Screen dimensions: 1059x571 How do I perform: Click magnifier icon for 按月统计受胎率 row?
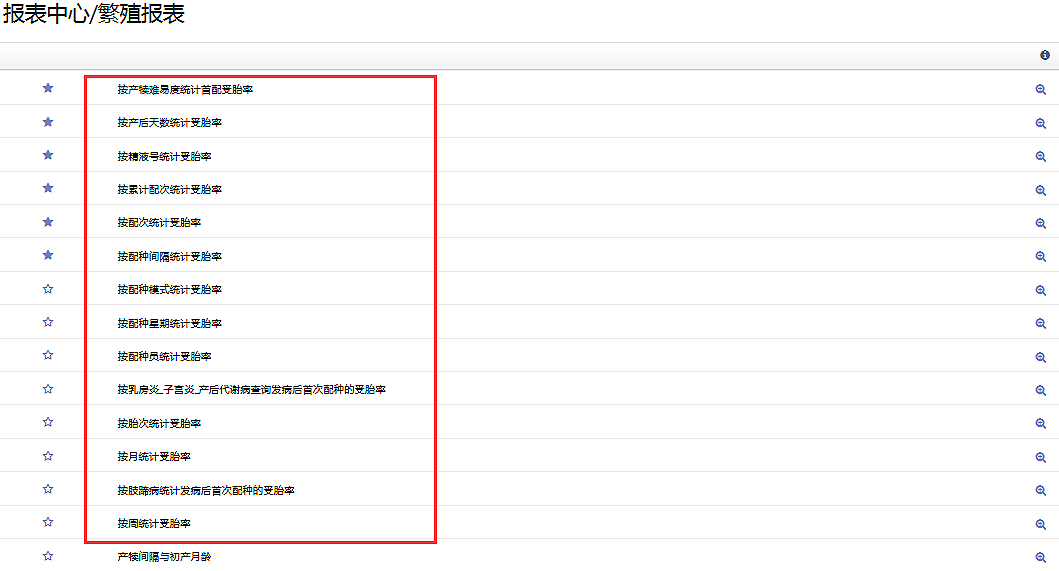tap(1041, 457)
